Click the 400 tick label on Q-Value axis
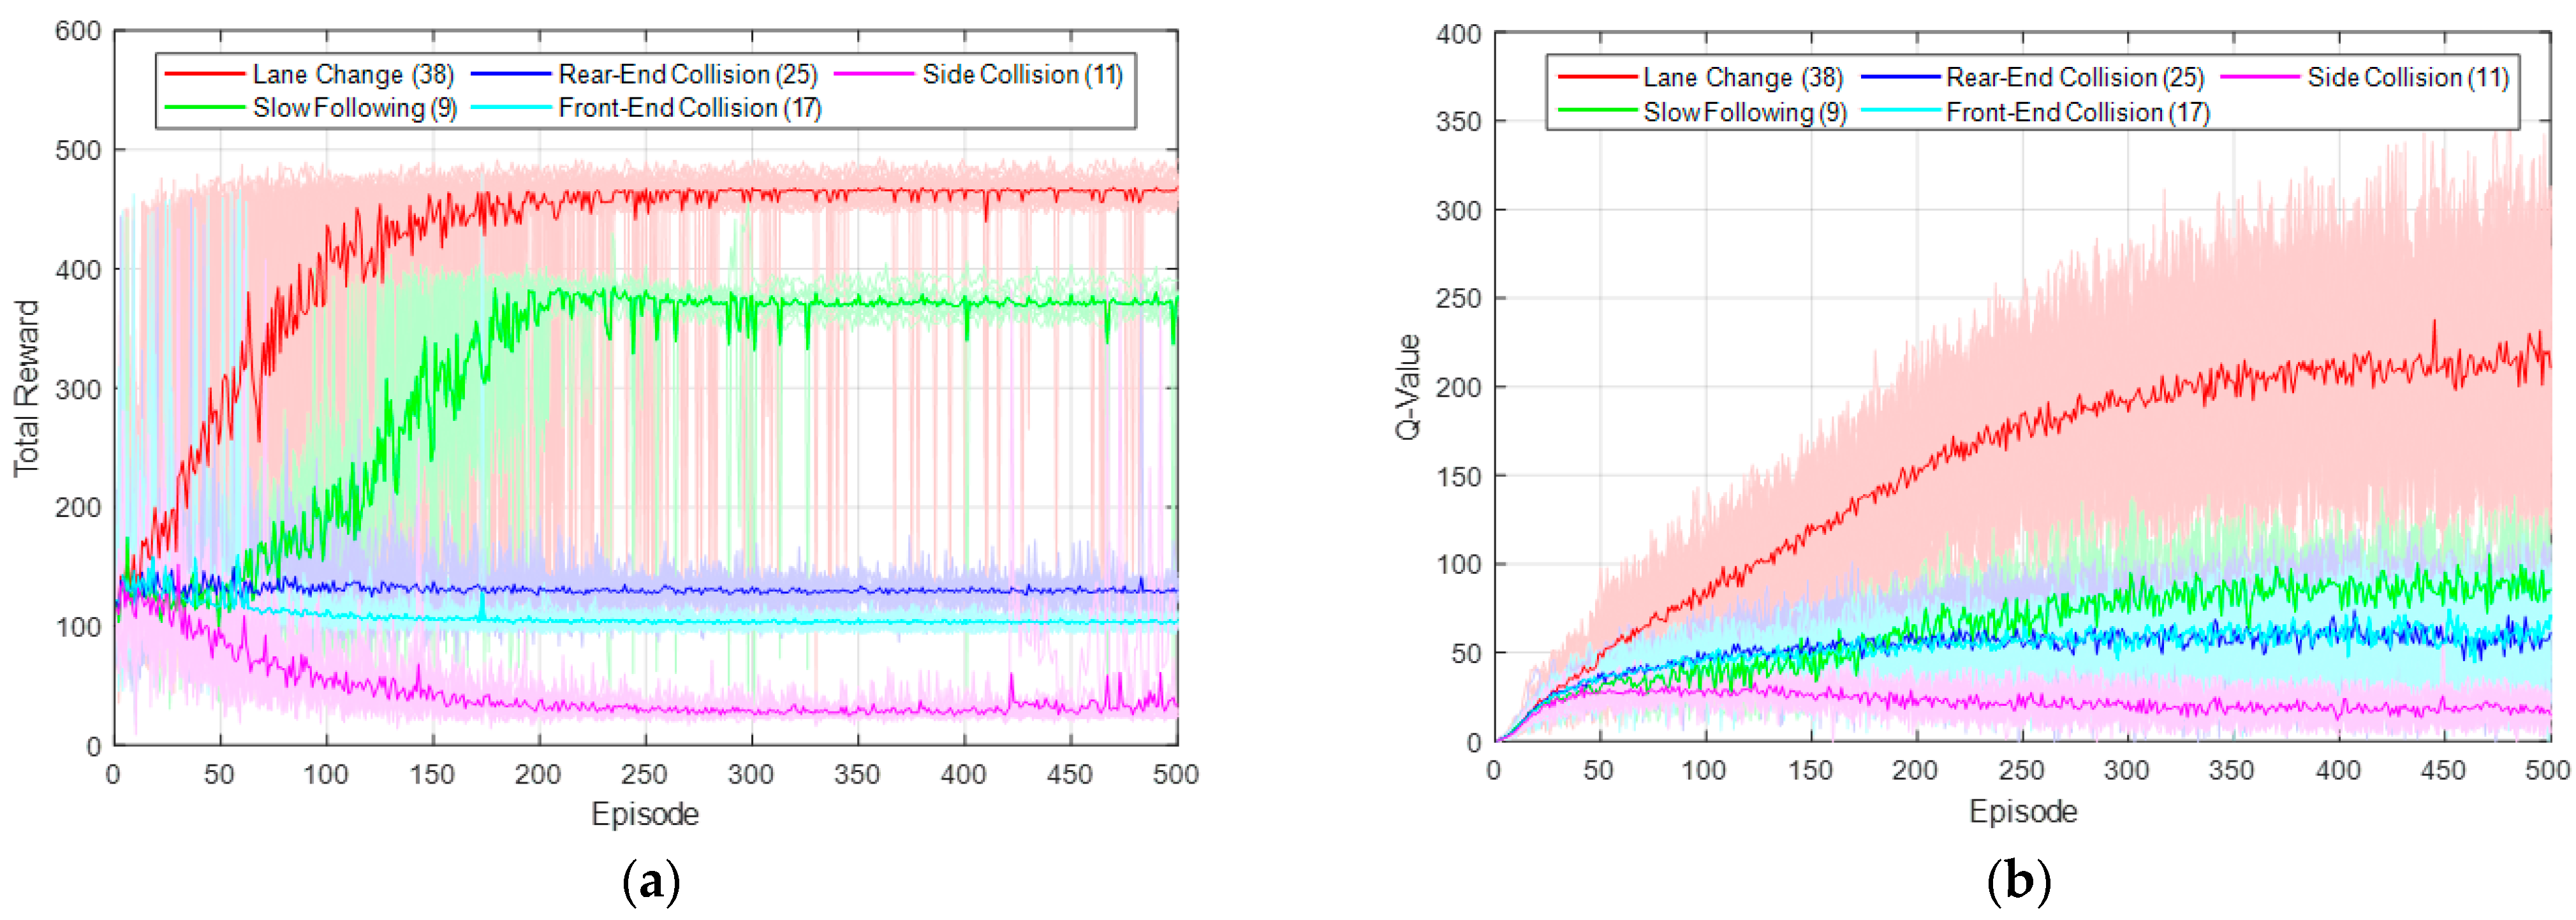The height and width of the screenshot is (920, 2576). [1458, 34]
